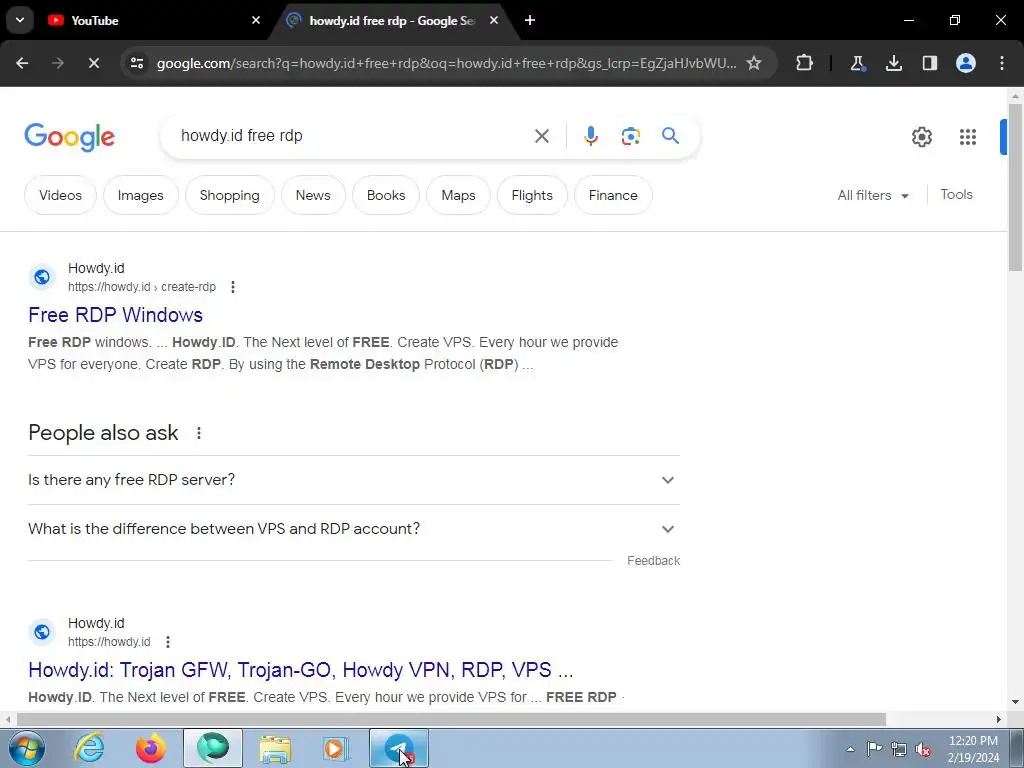
Task: Expand "Is there any free RDP server?"
Action: coord(354,480)
